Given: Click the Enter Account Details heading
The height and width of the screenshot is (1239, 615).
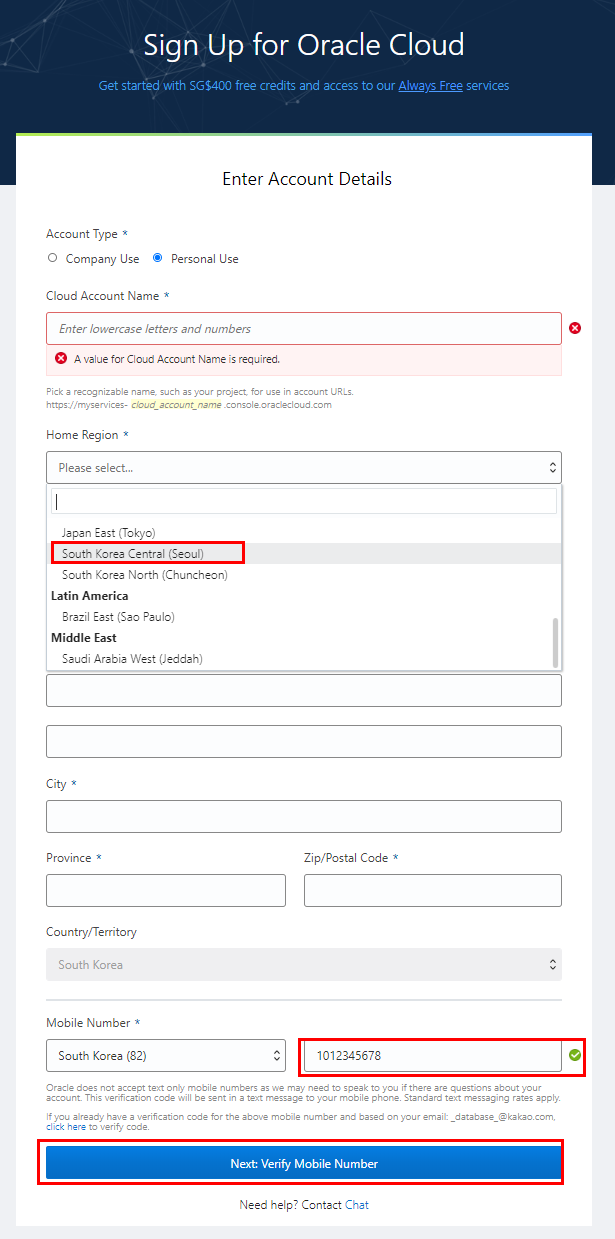Looking at the screenshot, I should click(x=307, y=179).
